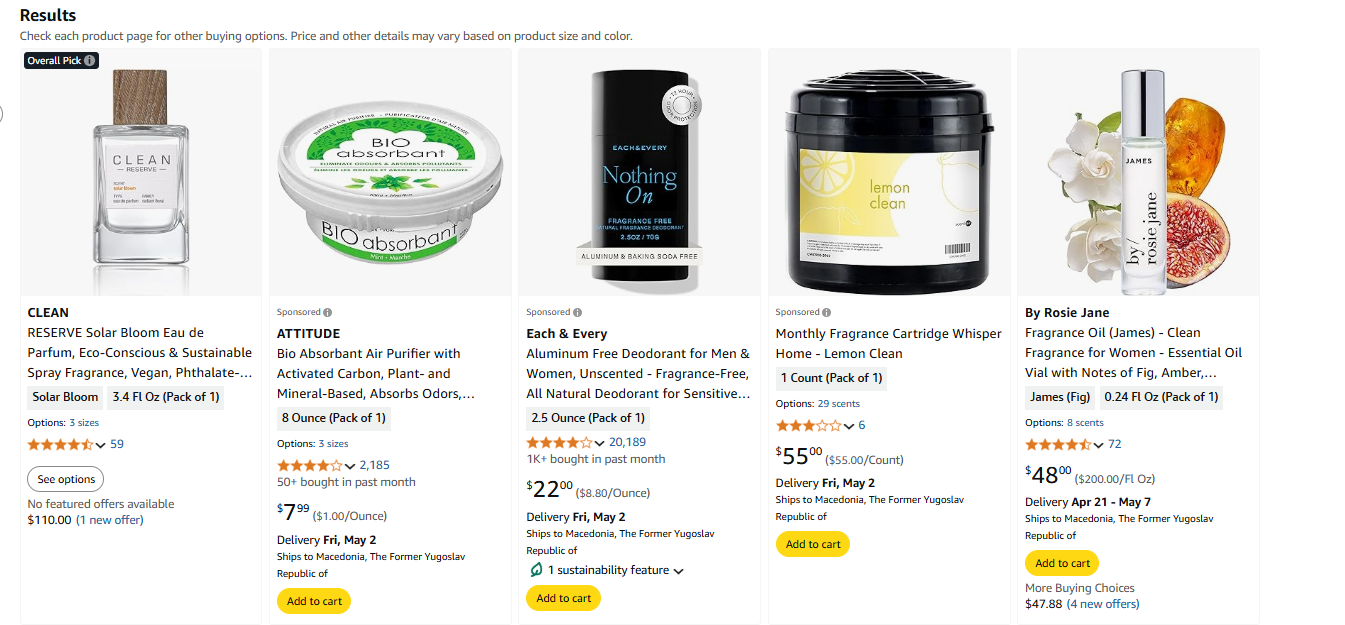Viewport: 1345px width, 625px height.
Task: Add Lemon Clean fragrance cartridge to cart
Action: [813, 544]
